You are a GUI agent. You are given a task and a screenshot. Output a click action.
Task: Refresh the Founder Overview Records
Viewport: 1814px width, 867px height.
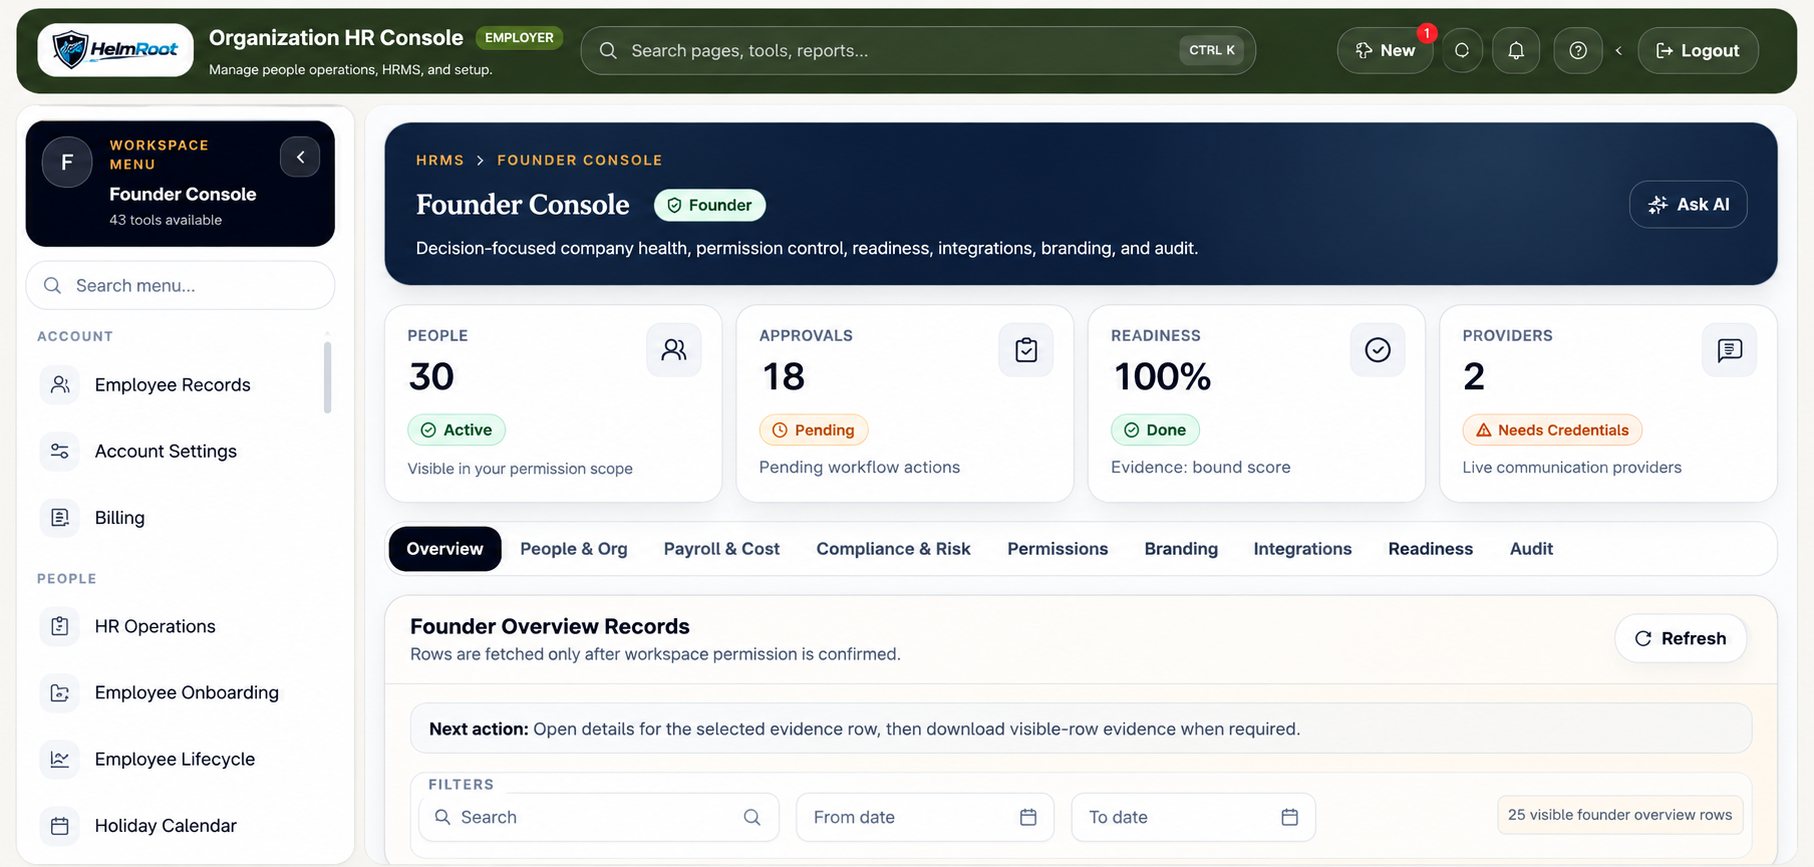click(1681, 638)
